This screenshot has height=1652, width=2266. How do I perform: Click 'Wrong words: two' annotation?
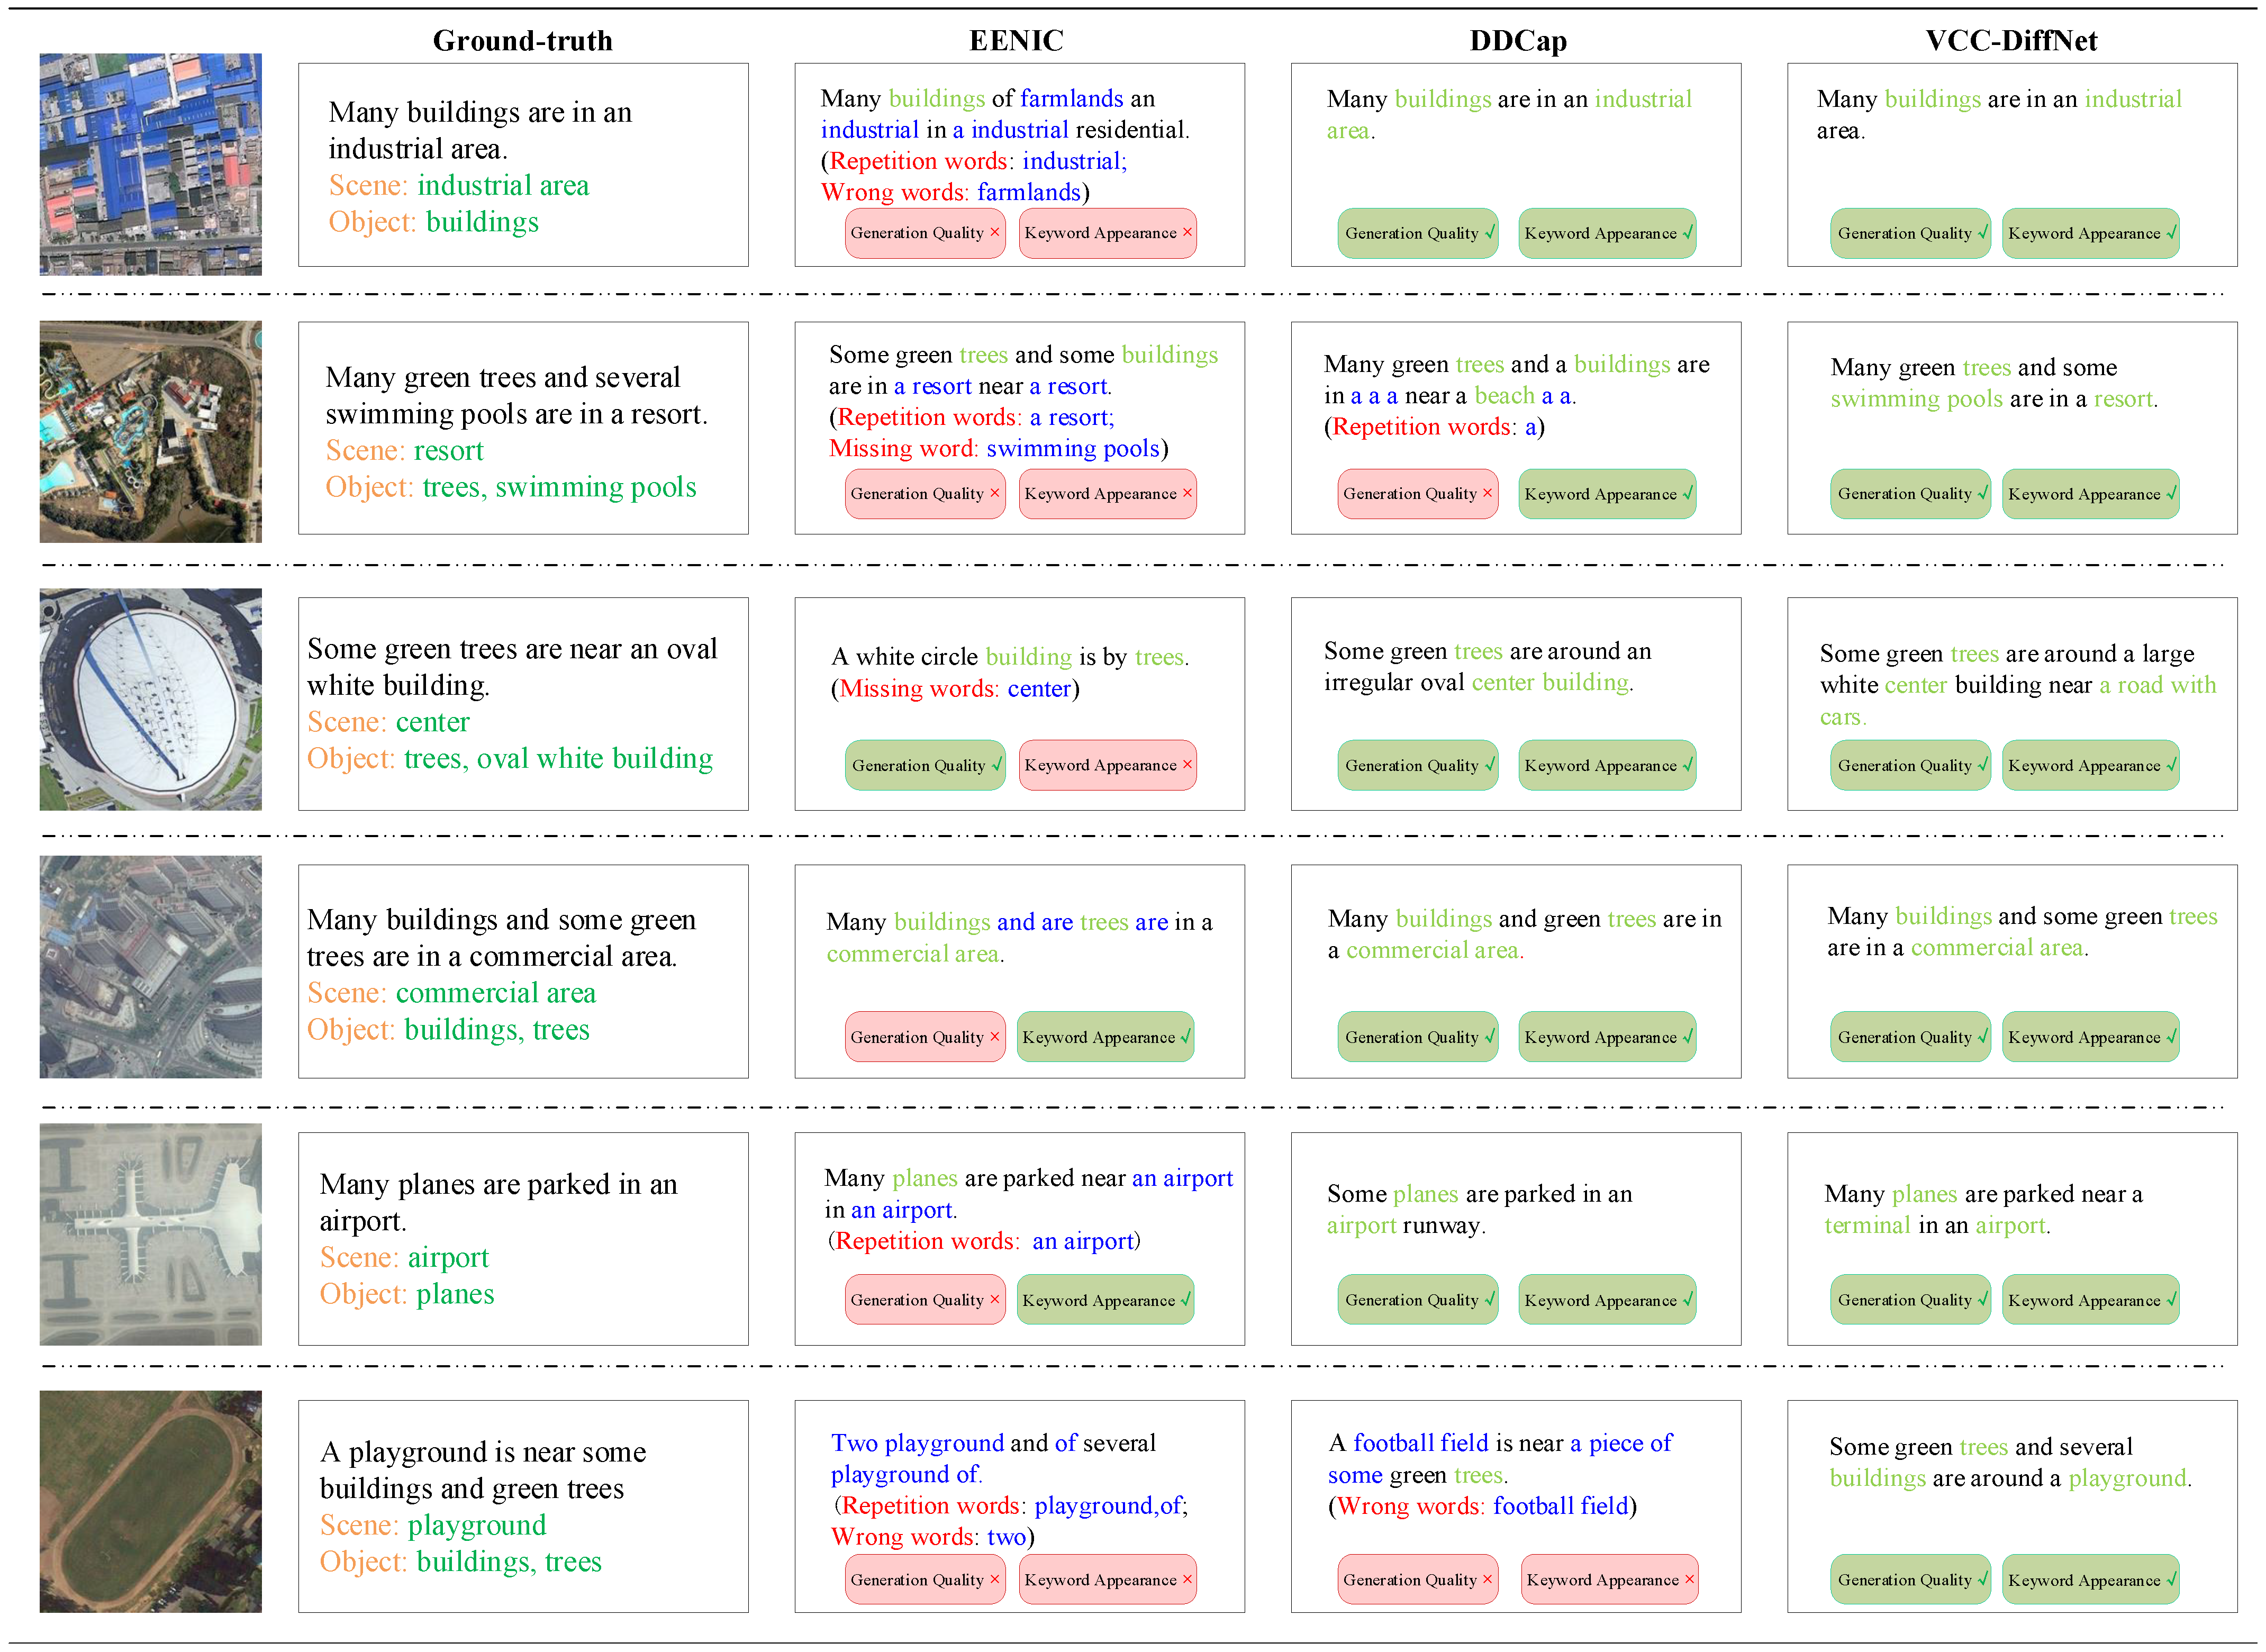click(x=932, y=1537)
